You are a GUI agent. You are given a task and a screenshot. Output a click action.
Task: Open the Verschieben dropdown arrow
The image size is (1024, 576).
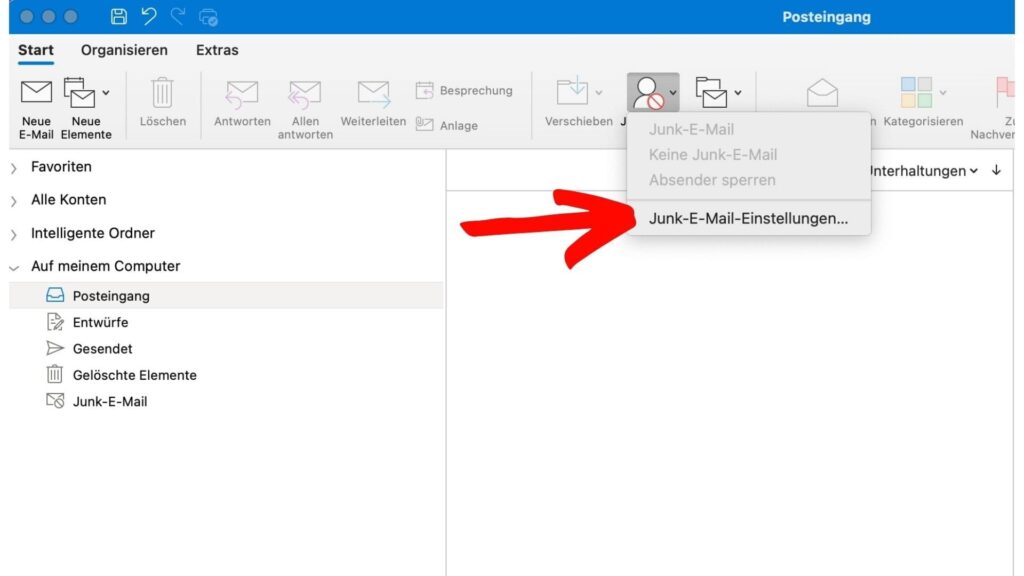pos(599,93)
